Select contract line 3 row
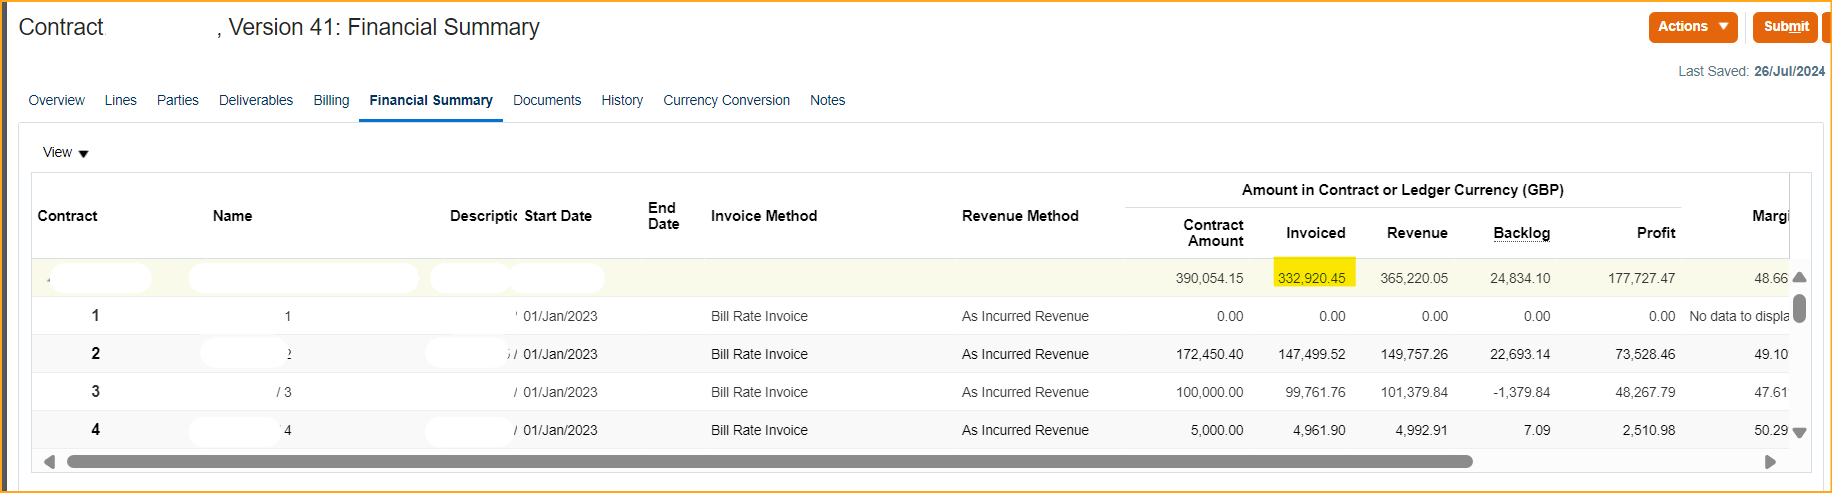This screenshot has width=1832, height=493. pyautogui.click(x=96, y=392)
